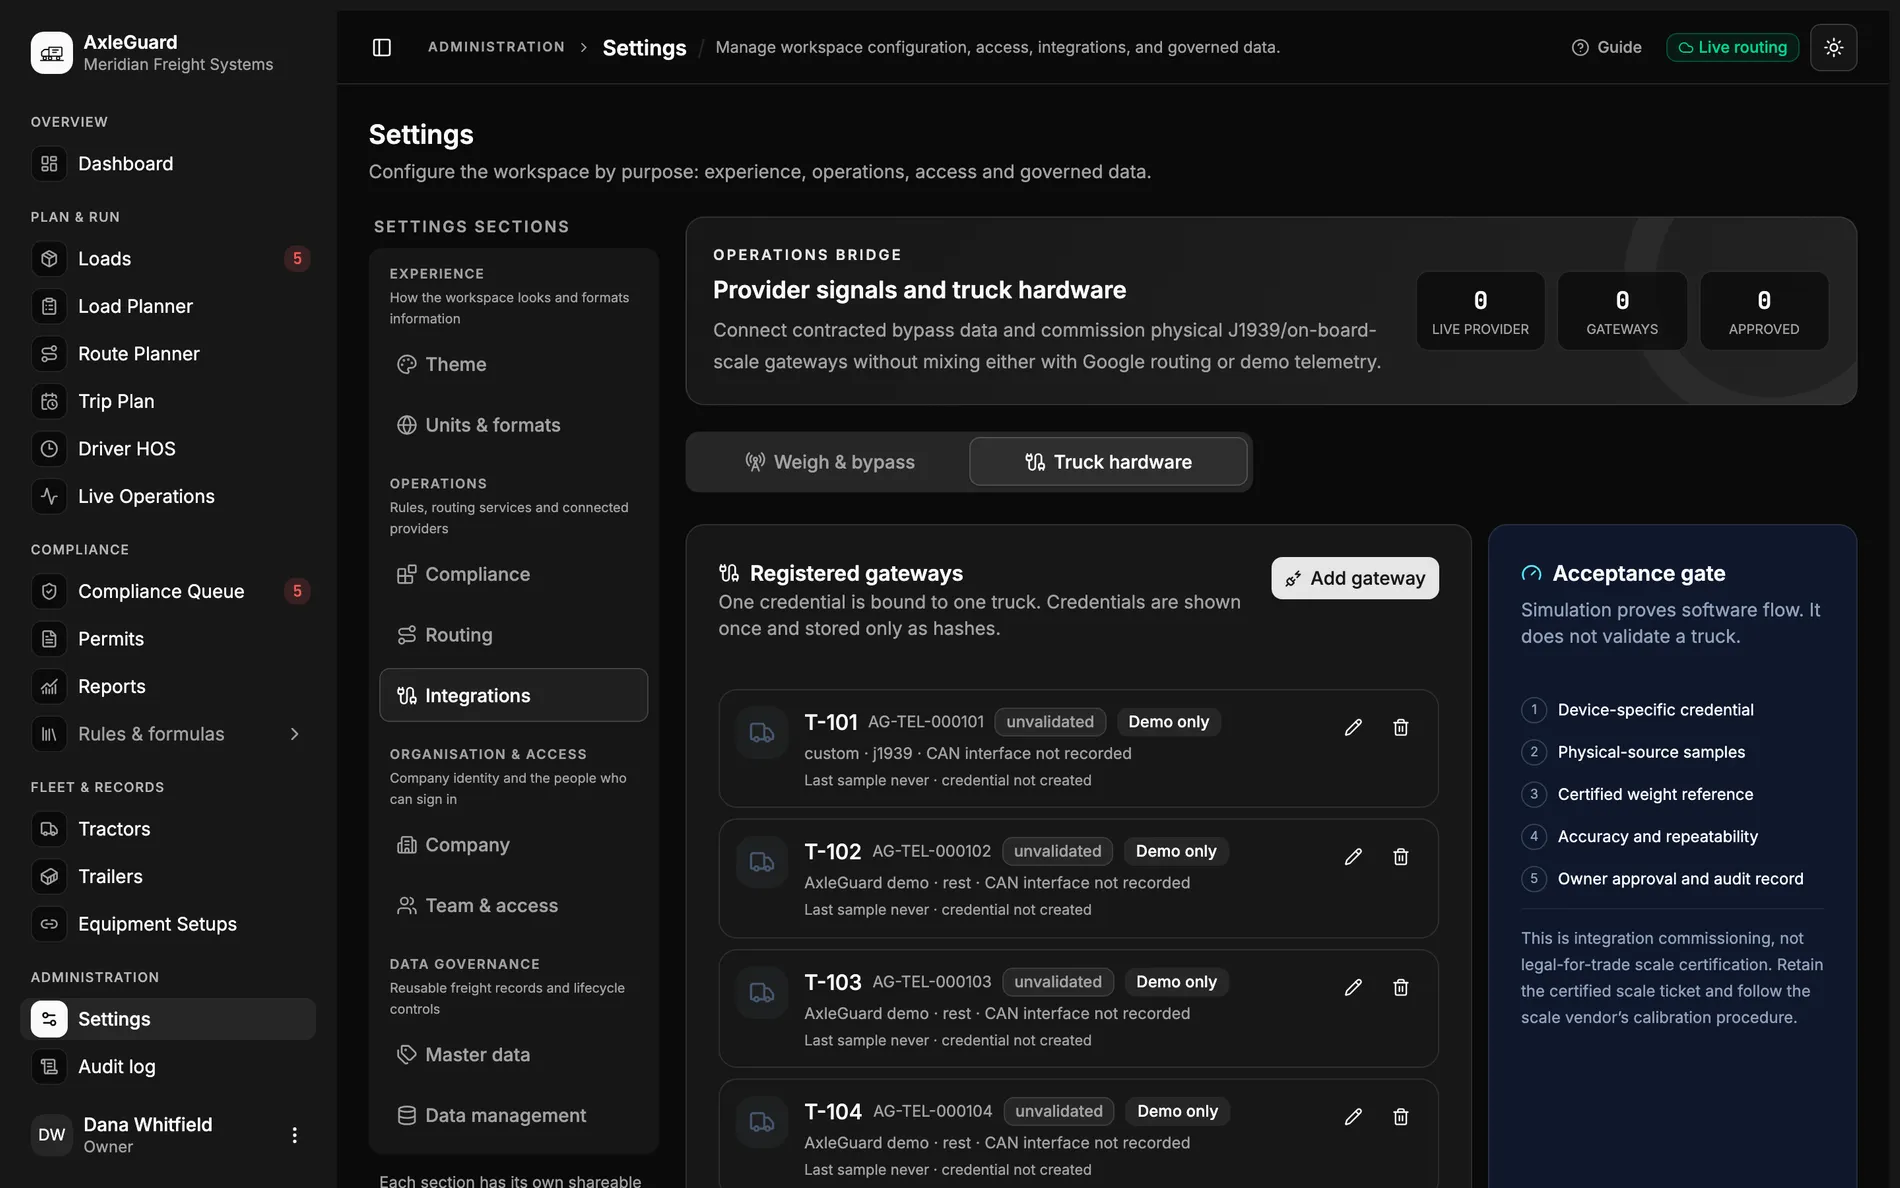This screenshot has width=1900, height=1188.
Task: Click the GATEWAYS counter card
Action: click(x=1622, y=311)
